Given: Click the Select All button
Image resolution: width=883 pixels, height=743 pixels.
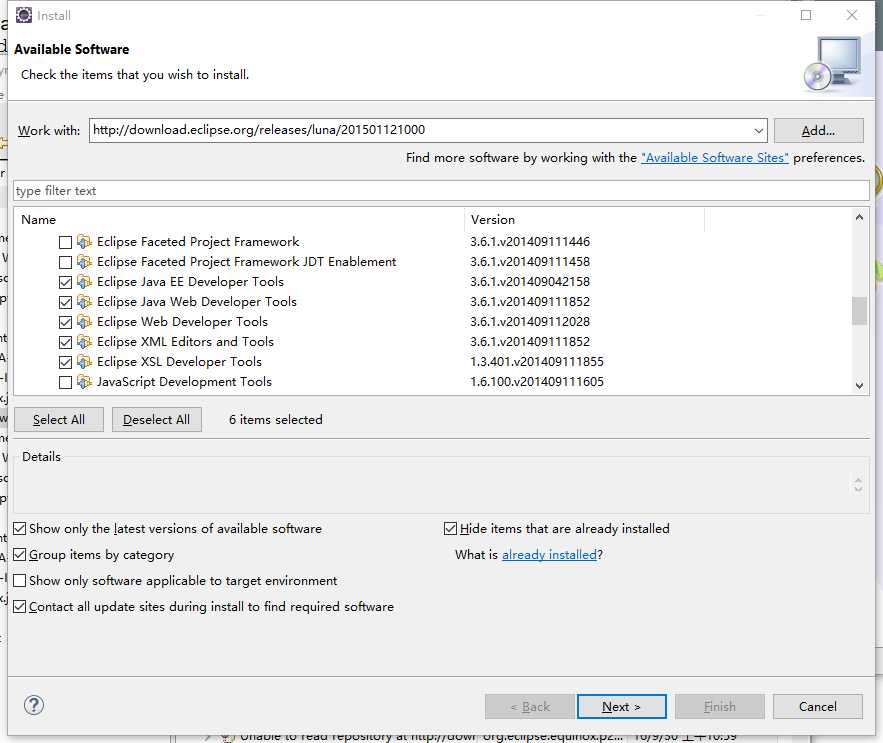Looking at the screenshot, I should [x=59, y=420].
